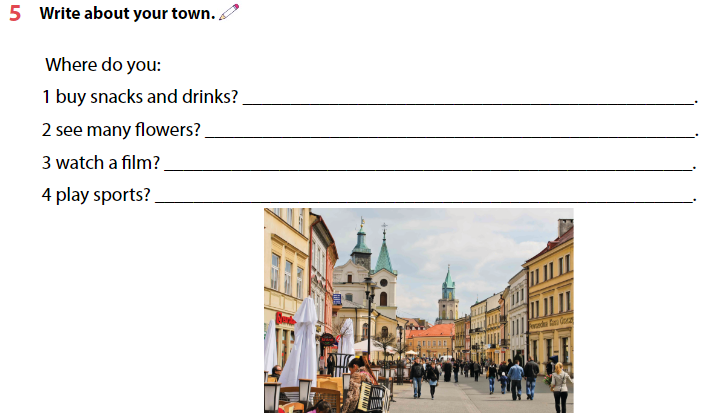
Task: Click the answer line for 'watch a film?'
Action: [428, 164]
